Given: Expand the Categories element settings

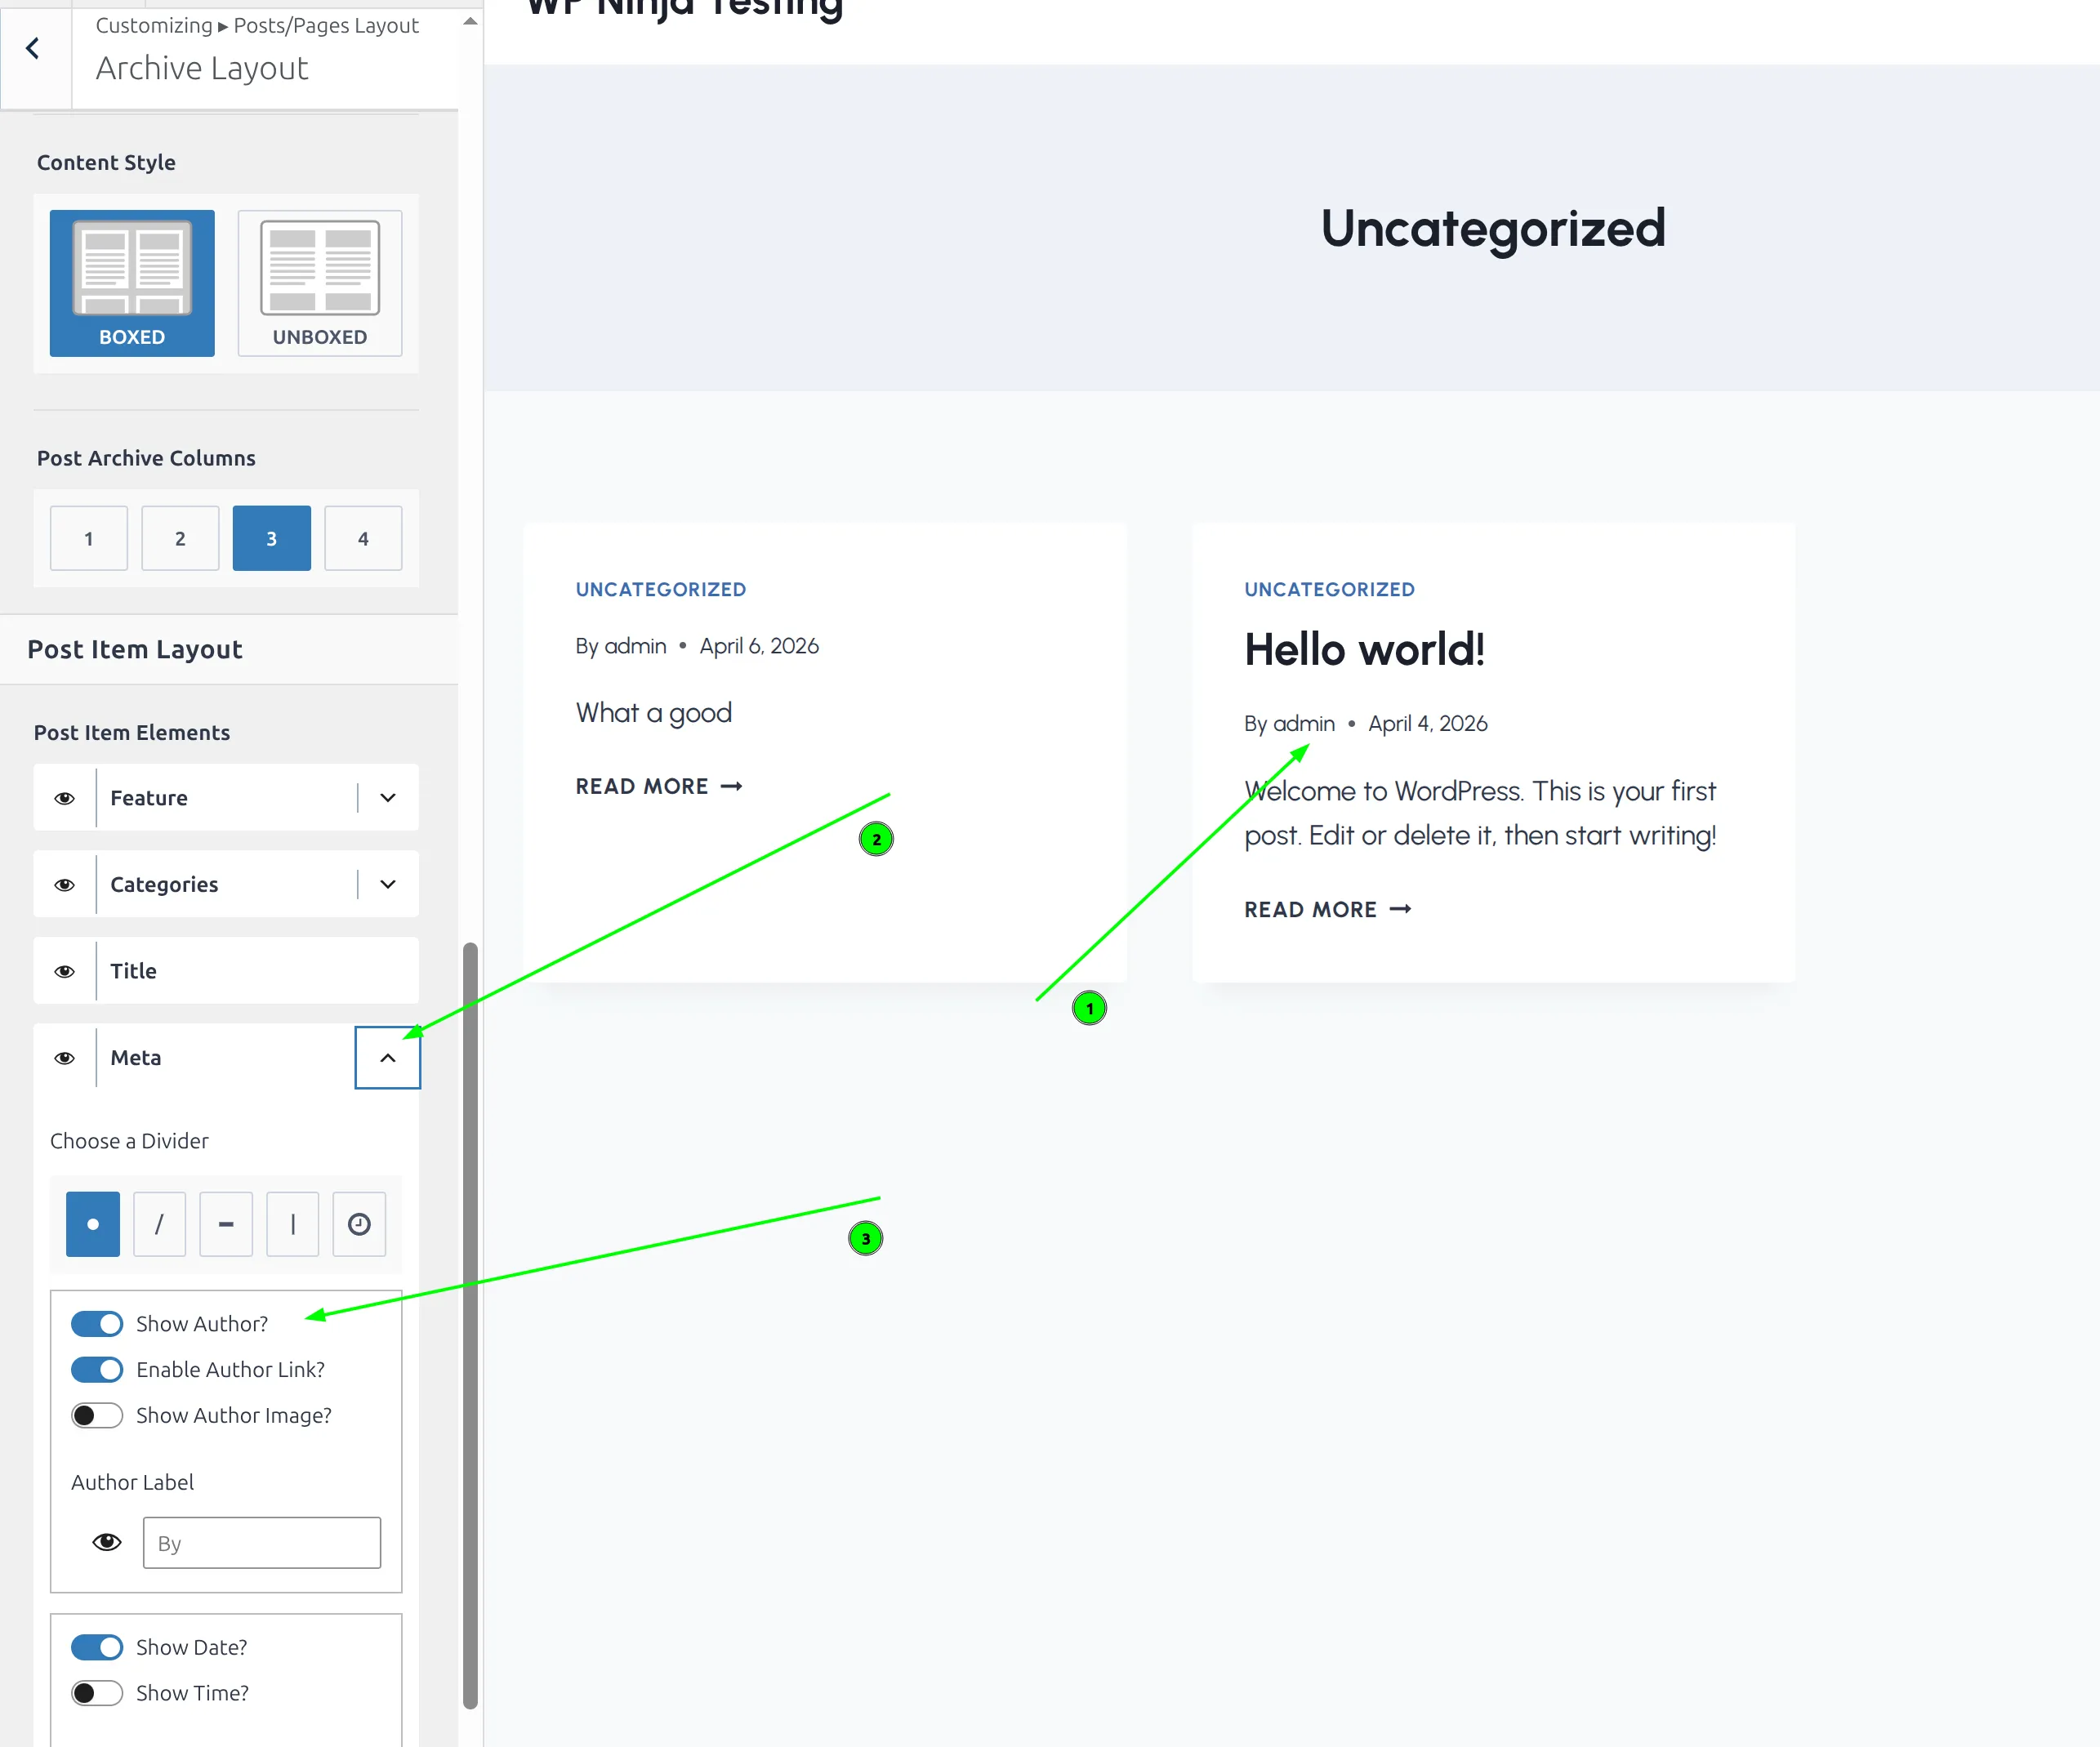Looking at the screenshot, I should [x=388, y=884].
